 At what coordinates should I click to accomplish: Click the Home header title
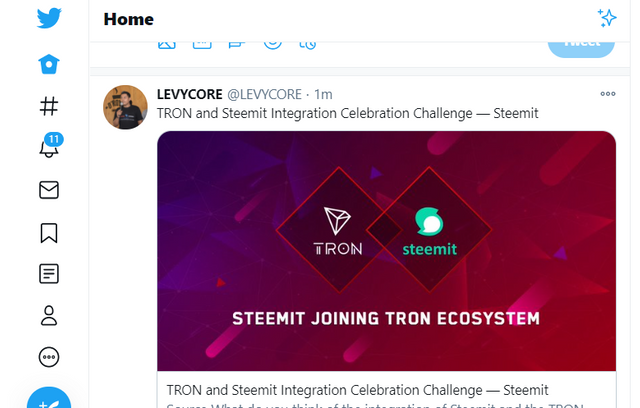tap(129, 19)
